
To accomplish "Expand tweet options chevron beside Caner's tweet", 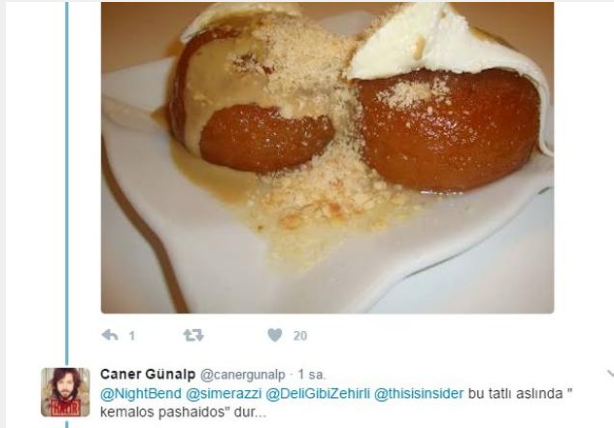I will pyautogui.click(x=610, y=374).
